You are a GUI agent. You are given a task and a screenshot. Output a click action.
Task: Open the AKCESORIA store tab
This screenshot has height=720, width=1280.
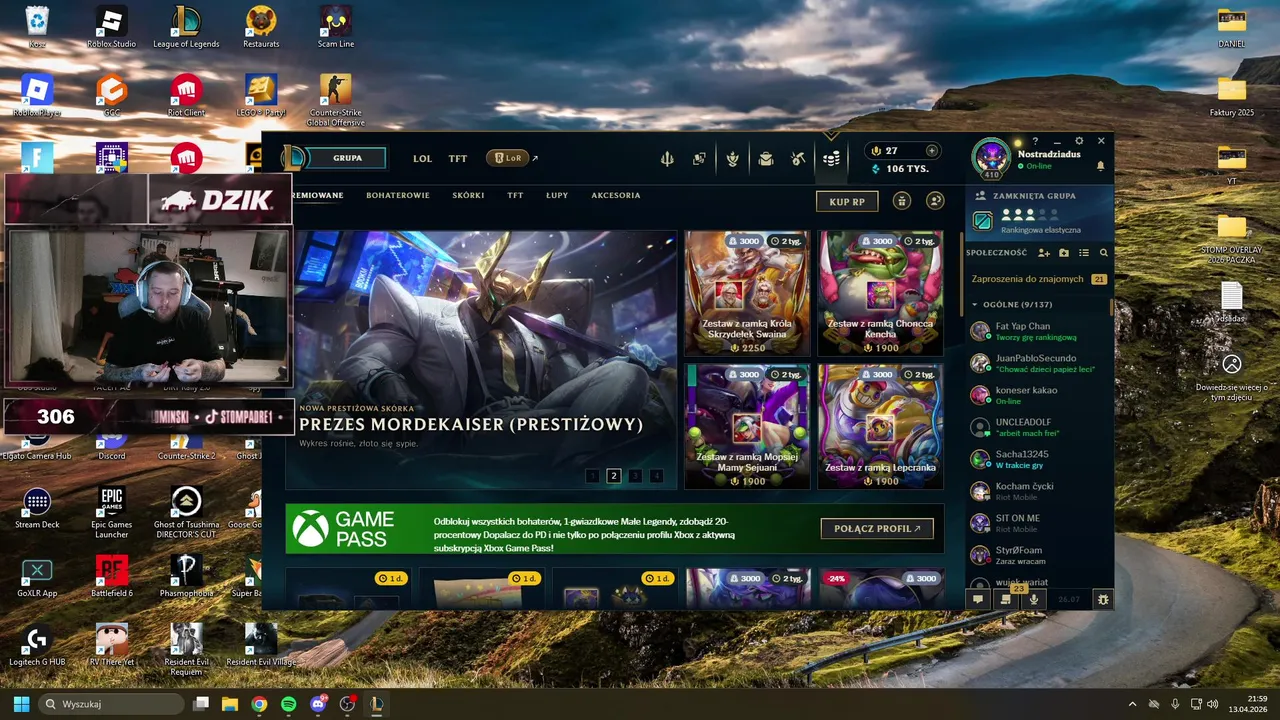point(616,195)
